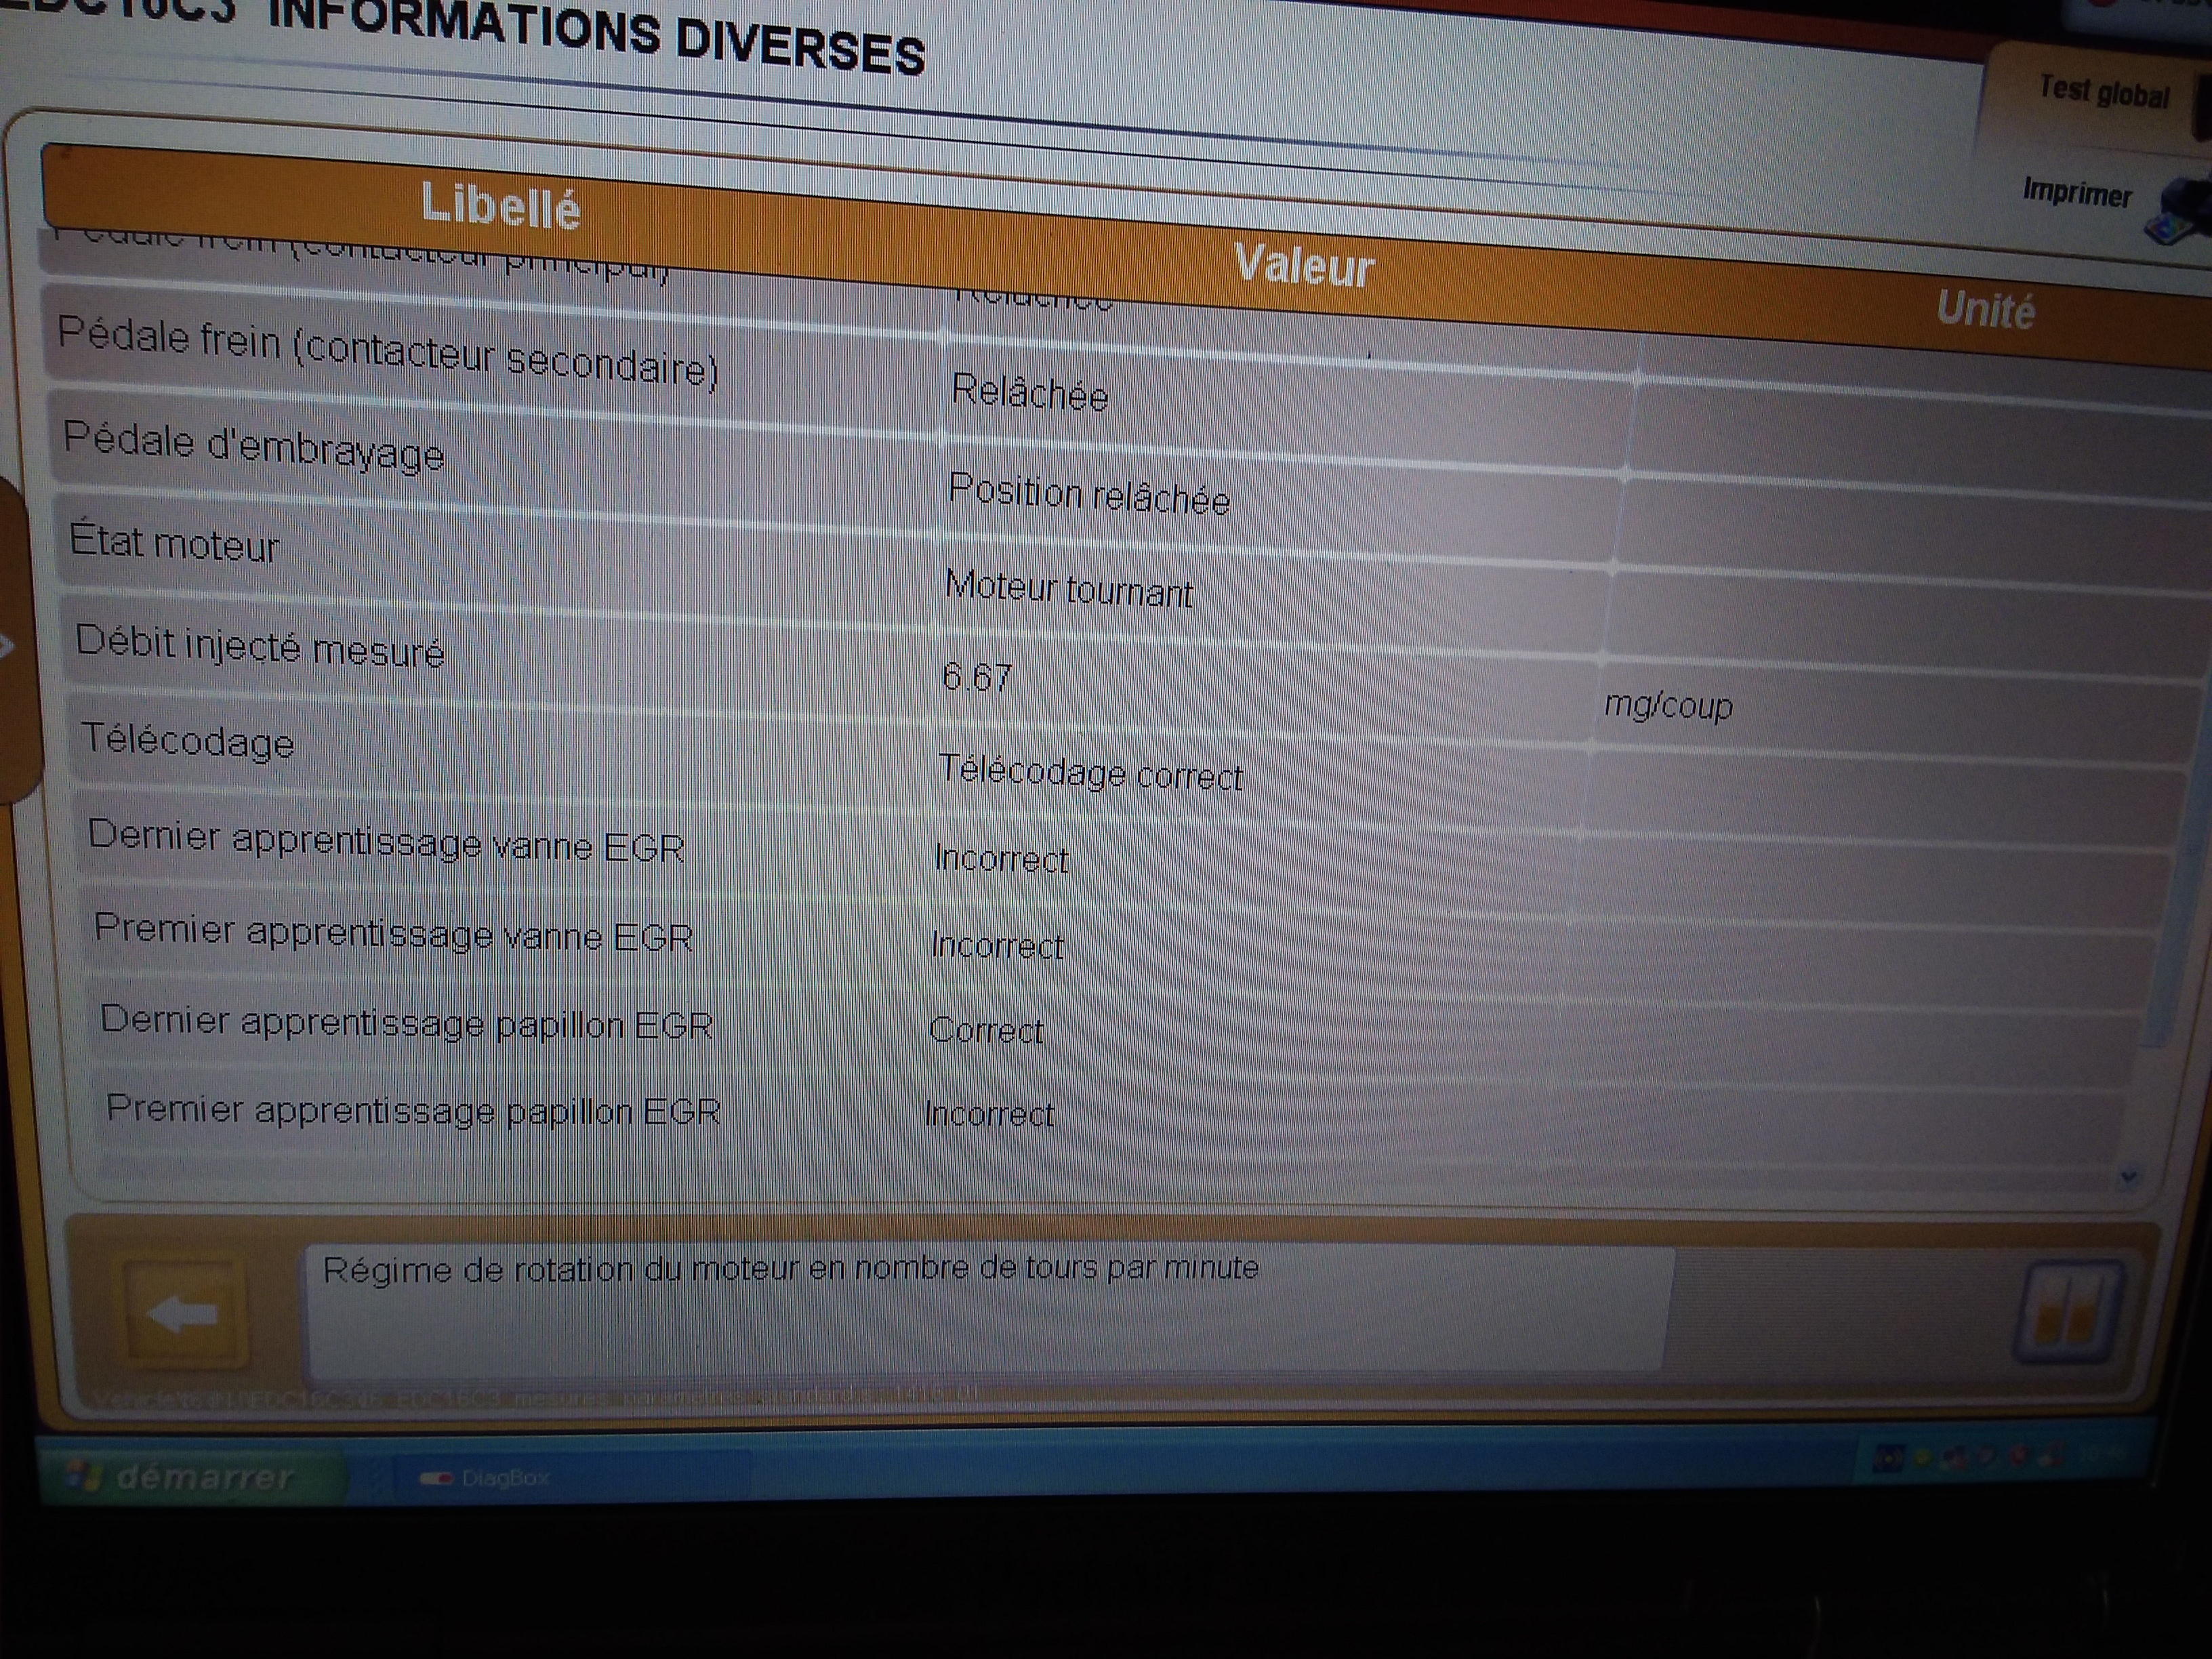Click the value Télécodage correct
The width and height of the screenshot is (2212, 1659).
click(1091, 773)
